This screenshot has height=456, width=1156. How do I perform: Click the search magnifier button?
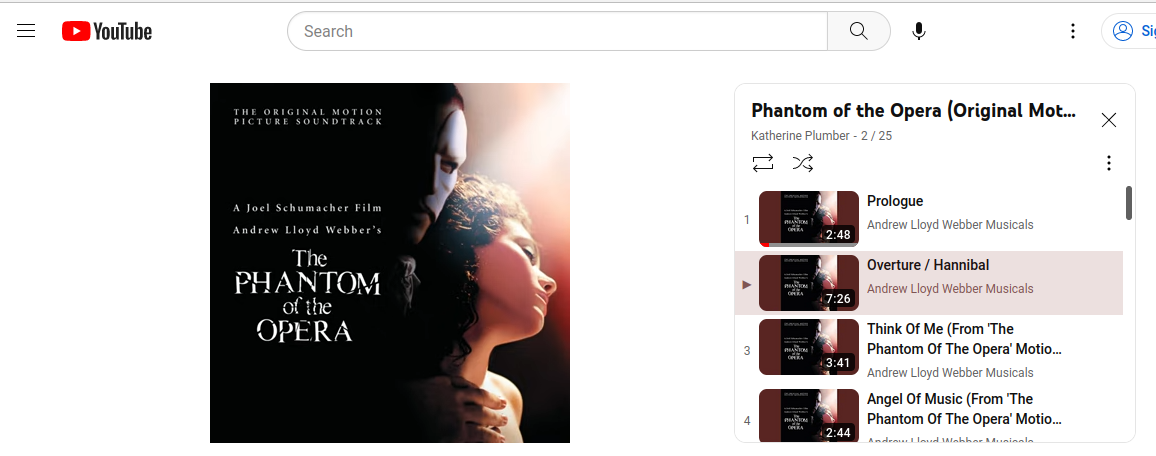(858, 31)
